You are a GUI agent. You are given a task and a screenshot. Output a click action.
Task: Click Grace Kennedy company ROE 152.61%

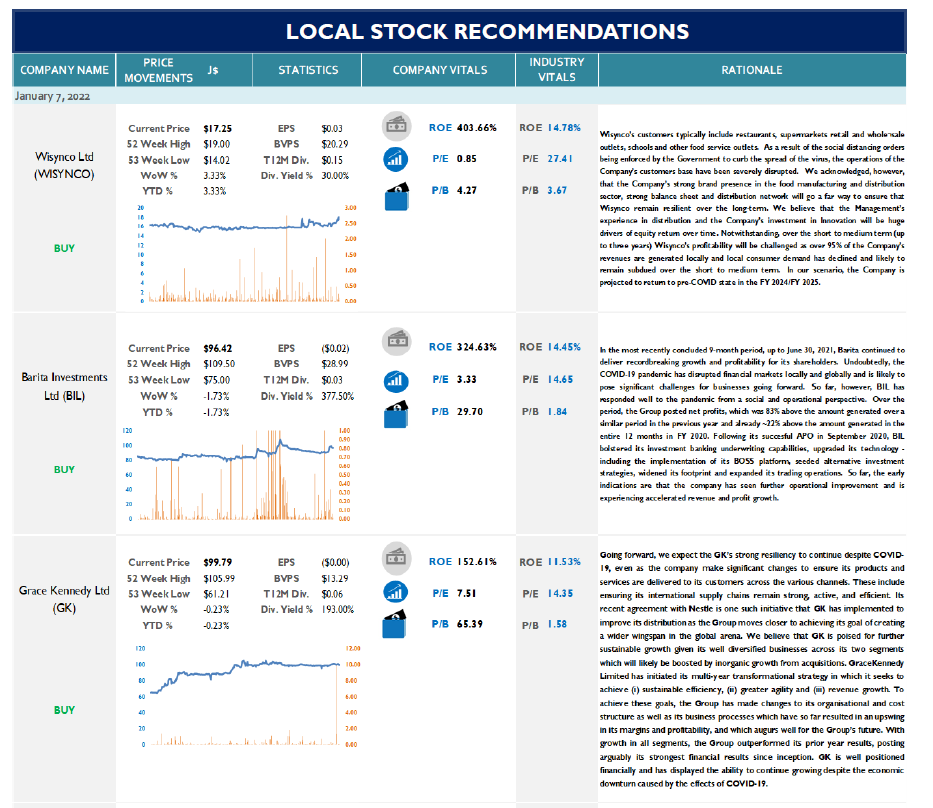477,562
